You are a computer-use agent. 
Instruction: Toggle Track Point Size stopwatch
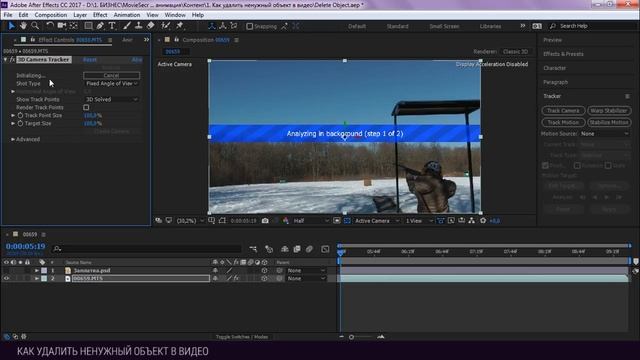(20, 116)
